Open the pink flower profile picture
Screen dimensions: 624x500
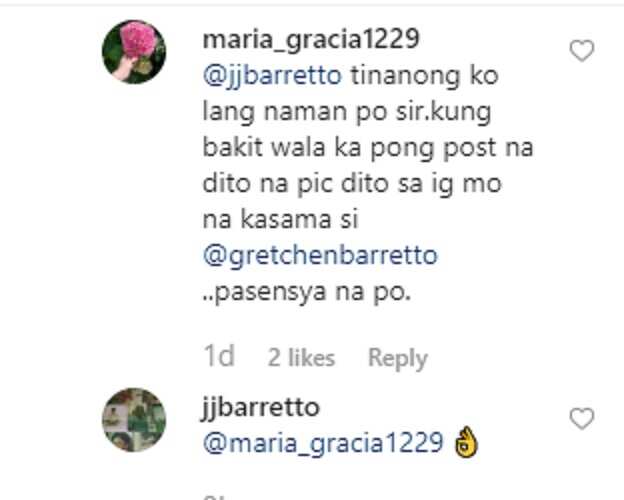pos(134,52)
